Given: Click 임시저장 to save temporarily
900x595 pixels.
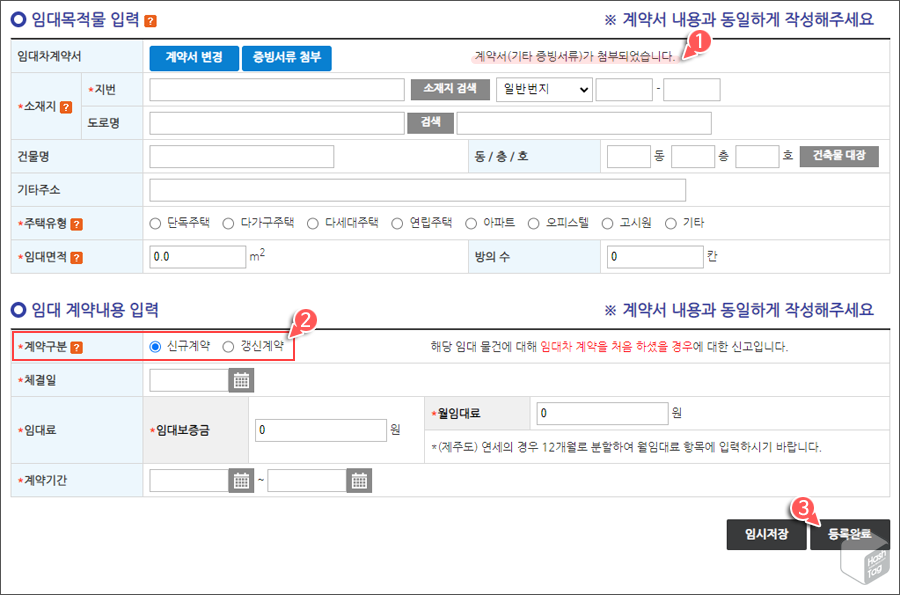Looking at the screenshot, I should pos(765,535).
